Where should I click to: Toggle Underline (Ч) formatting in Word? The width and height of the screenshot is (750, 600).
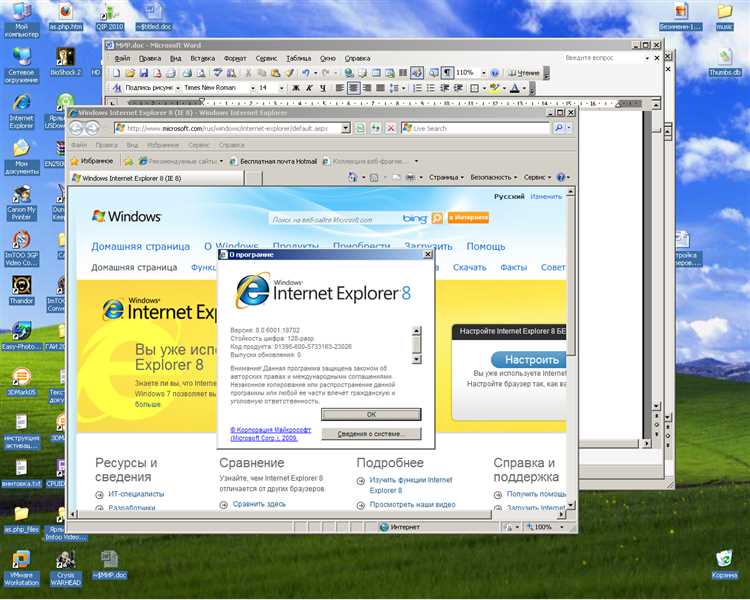[323, 88]
